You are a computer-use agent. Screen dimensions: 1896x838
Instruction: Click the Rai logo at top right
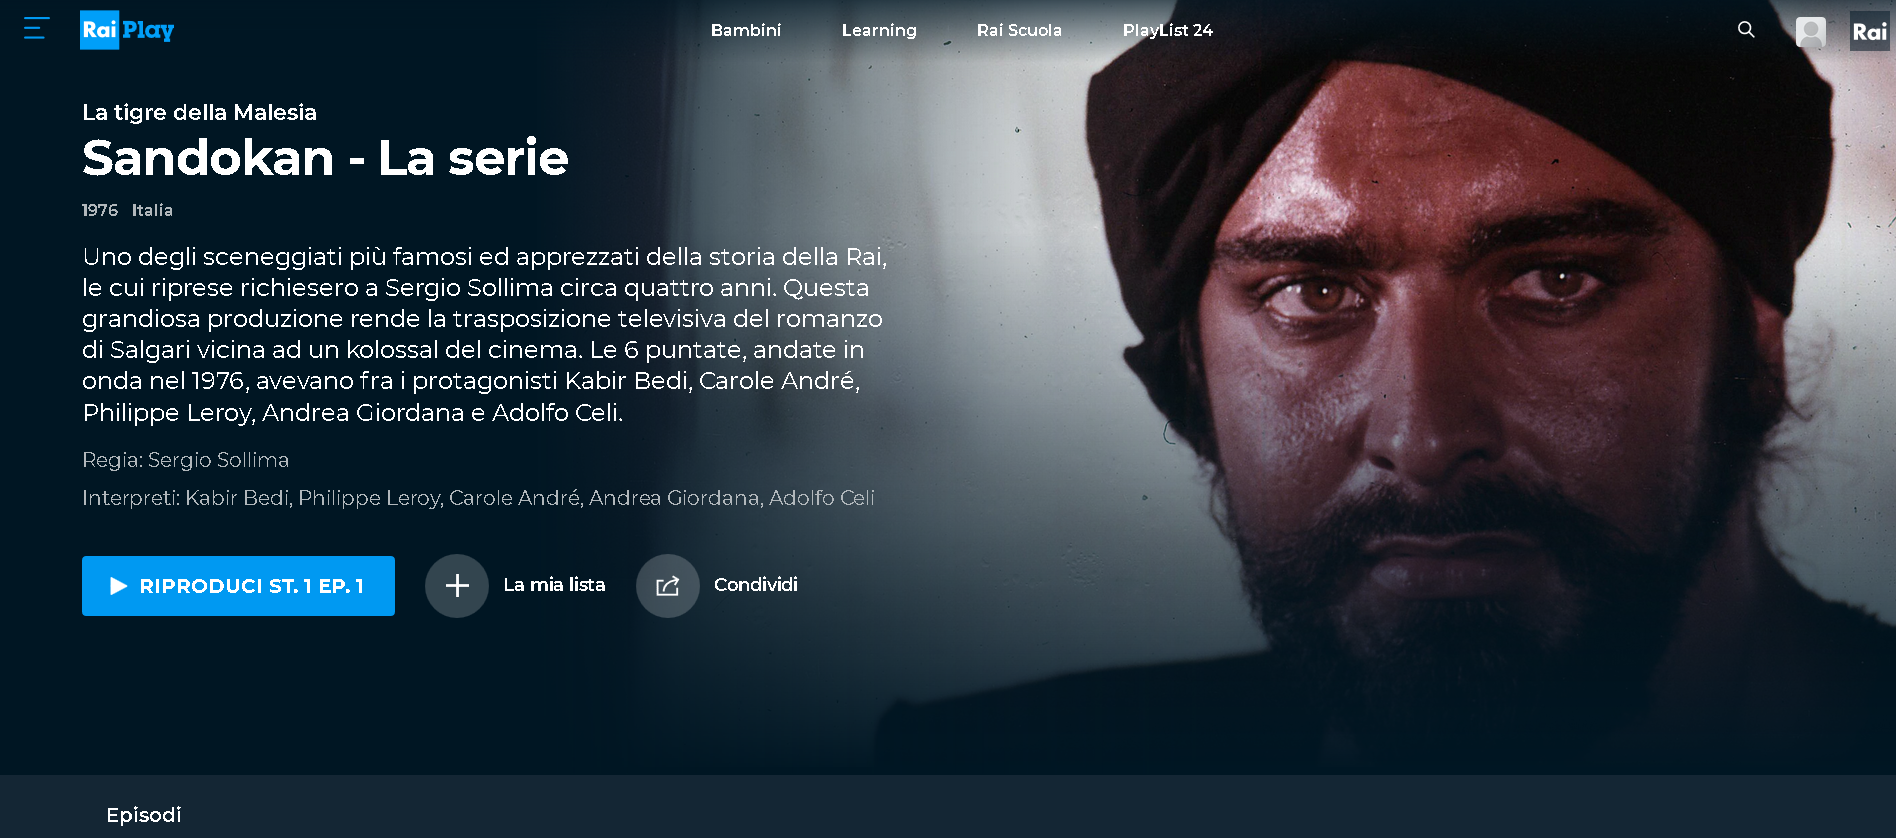point(1869,31)
